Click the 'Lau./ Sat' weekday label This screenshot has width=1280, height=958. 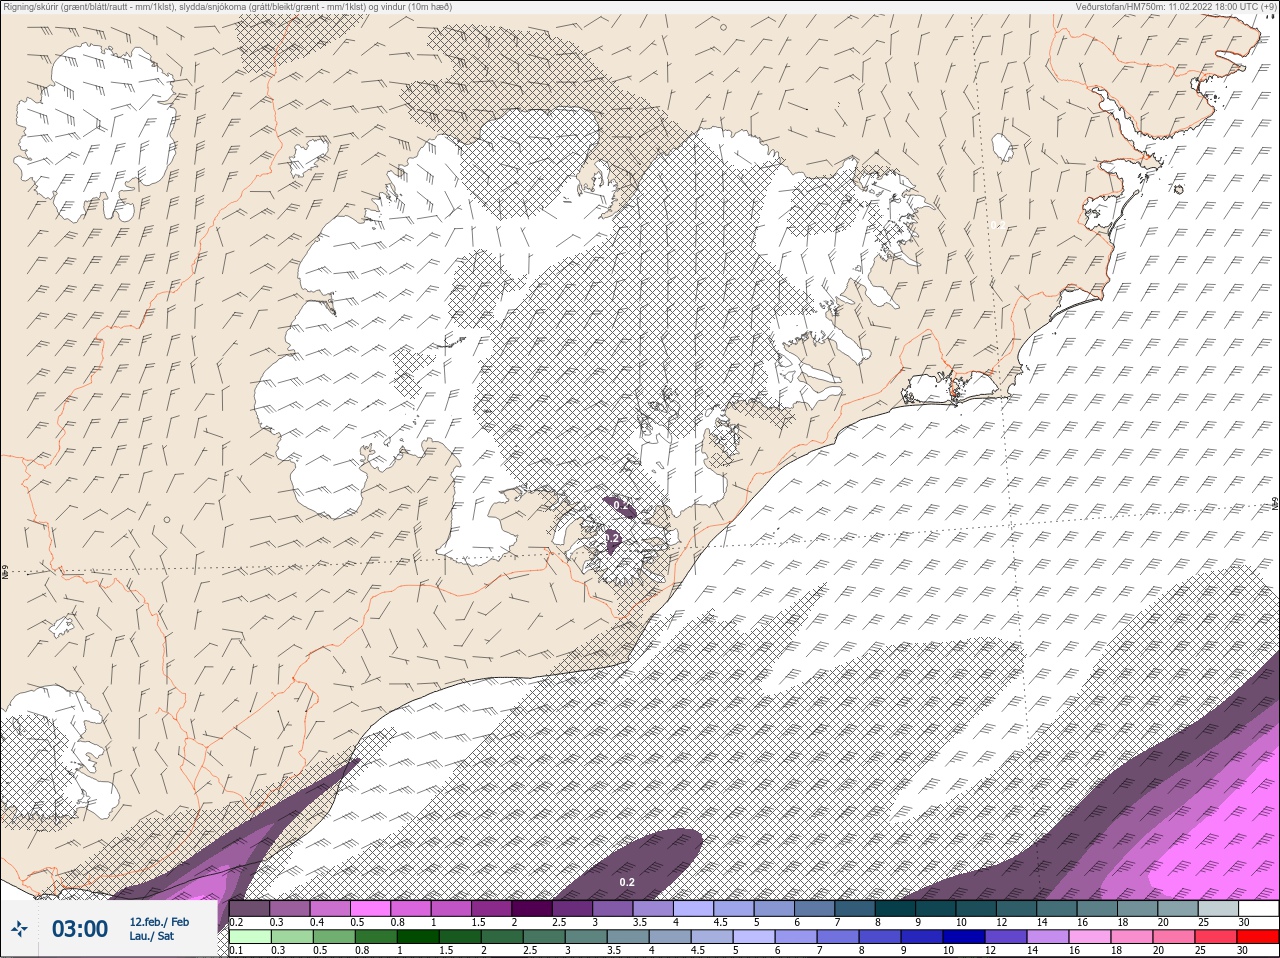[x=151, y=936]
